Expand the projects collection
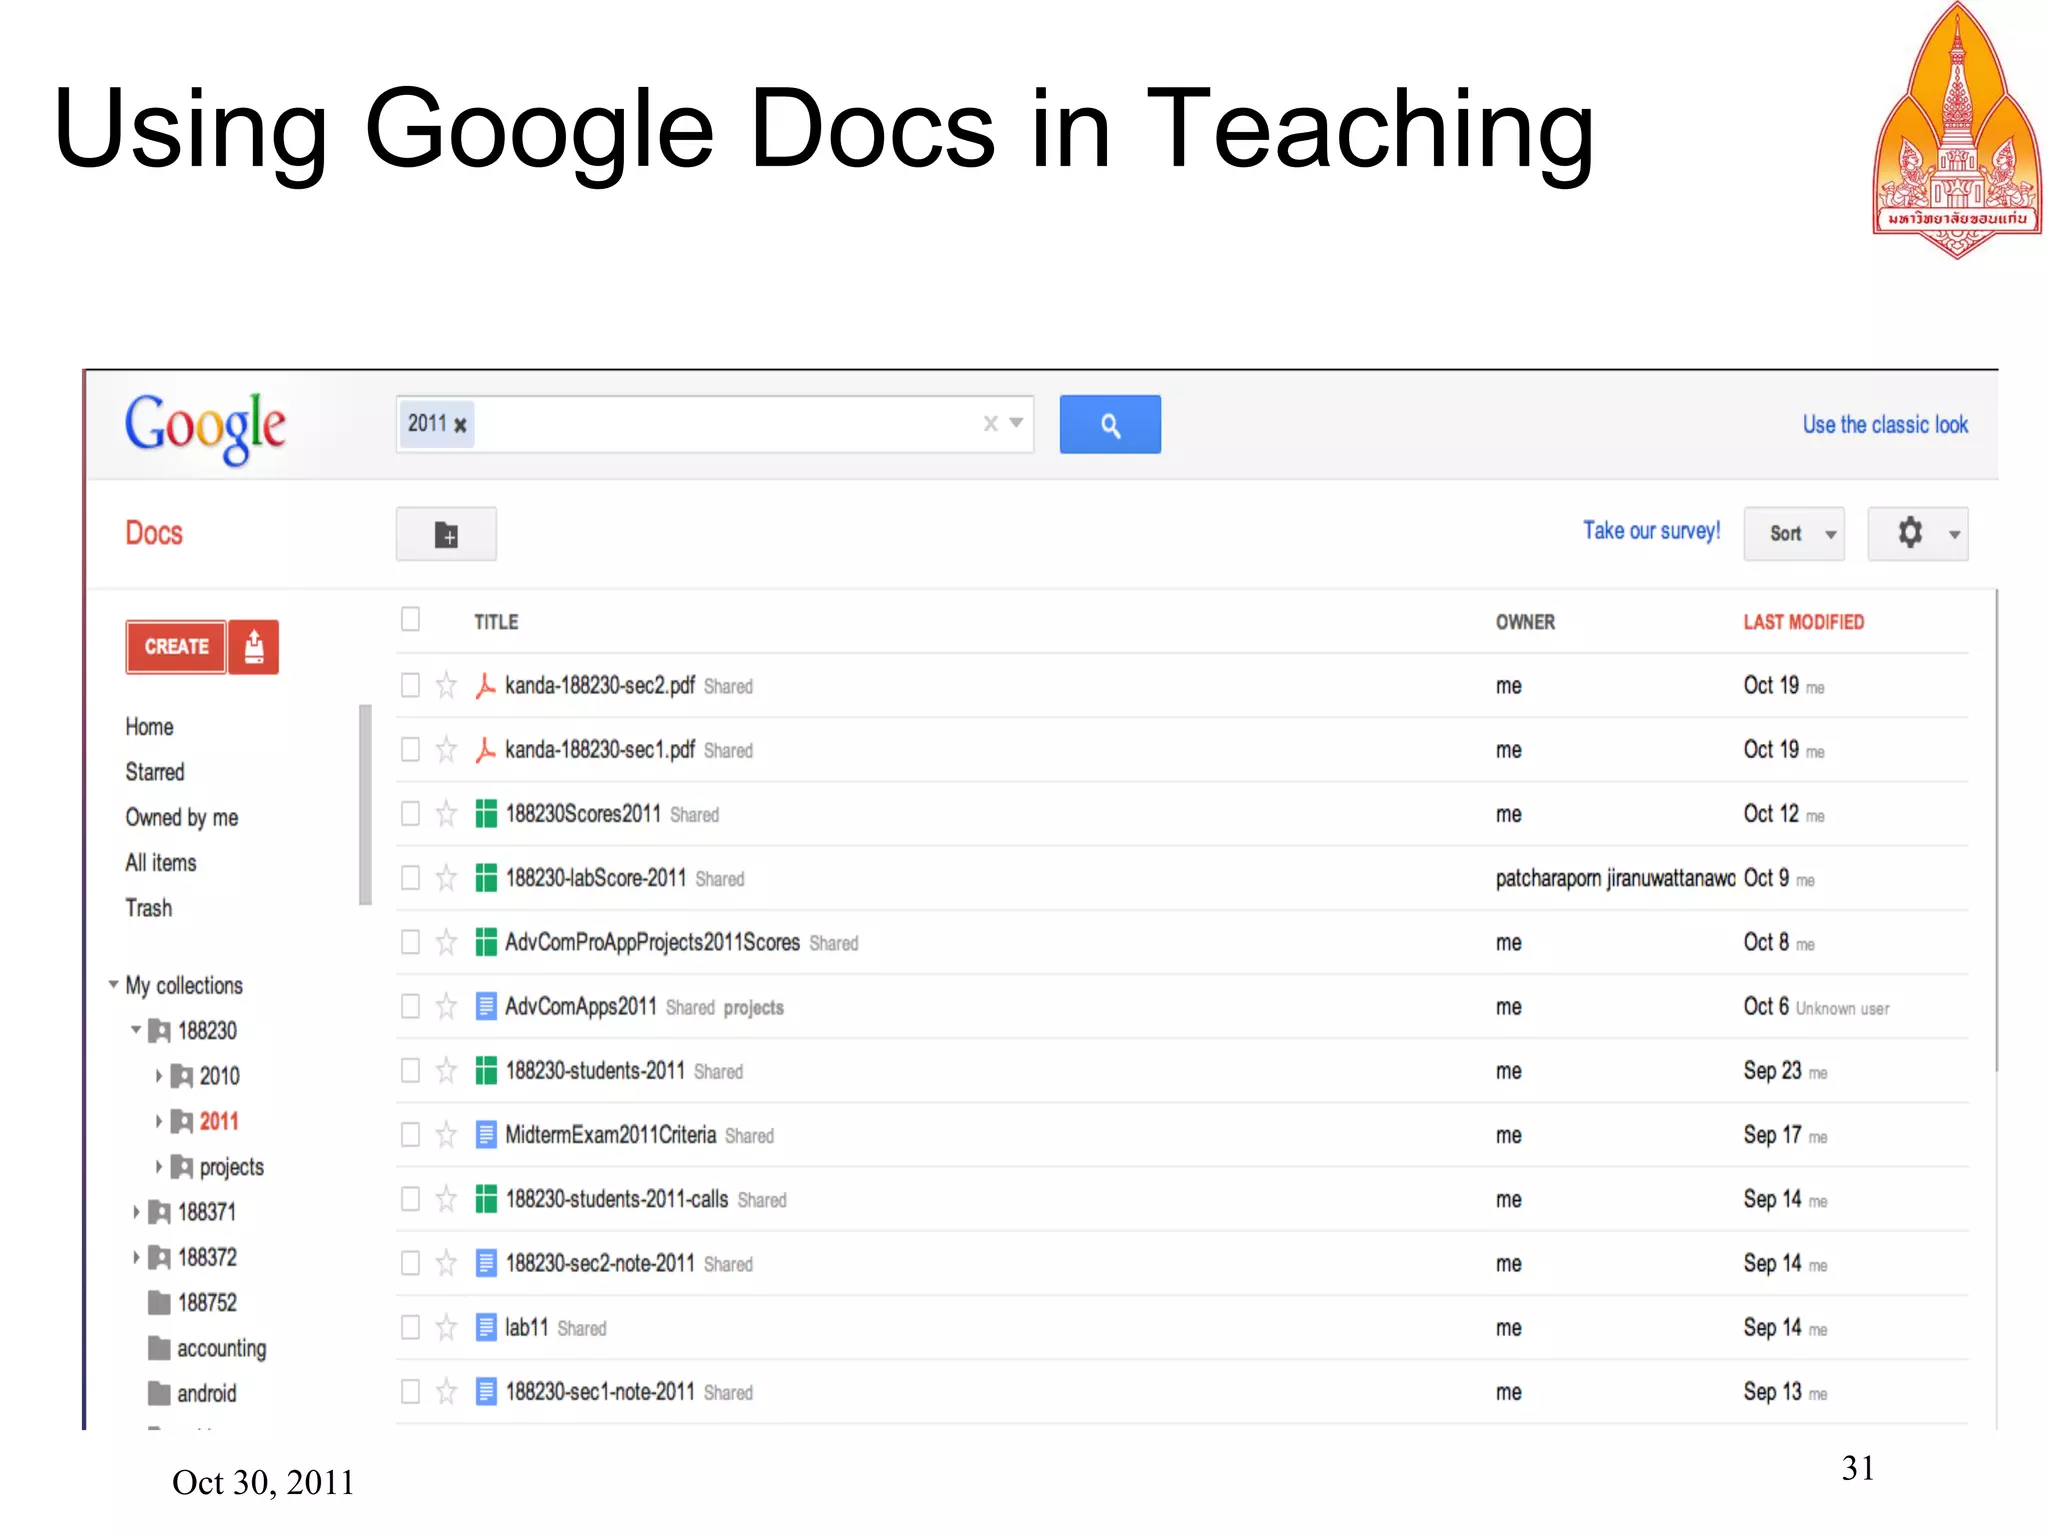The height and width of the screenshot is (1536, 2048). pyautogui.click(x=158, y=1166)
